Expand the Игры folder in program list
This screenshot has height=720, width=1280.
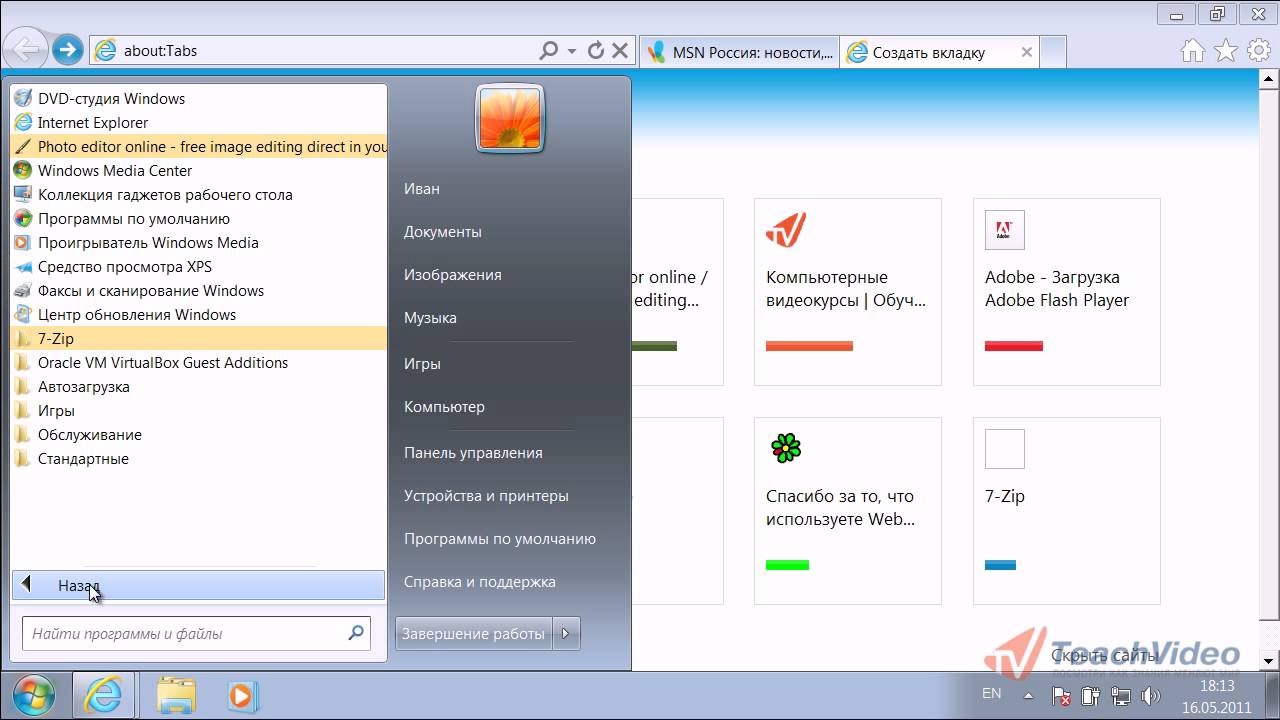[198, 410]
